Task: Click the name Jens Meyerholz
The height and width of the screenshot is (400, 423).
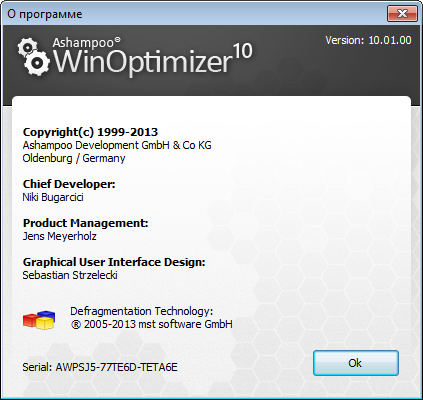Action: tap(59, 236)
